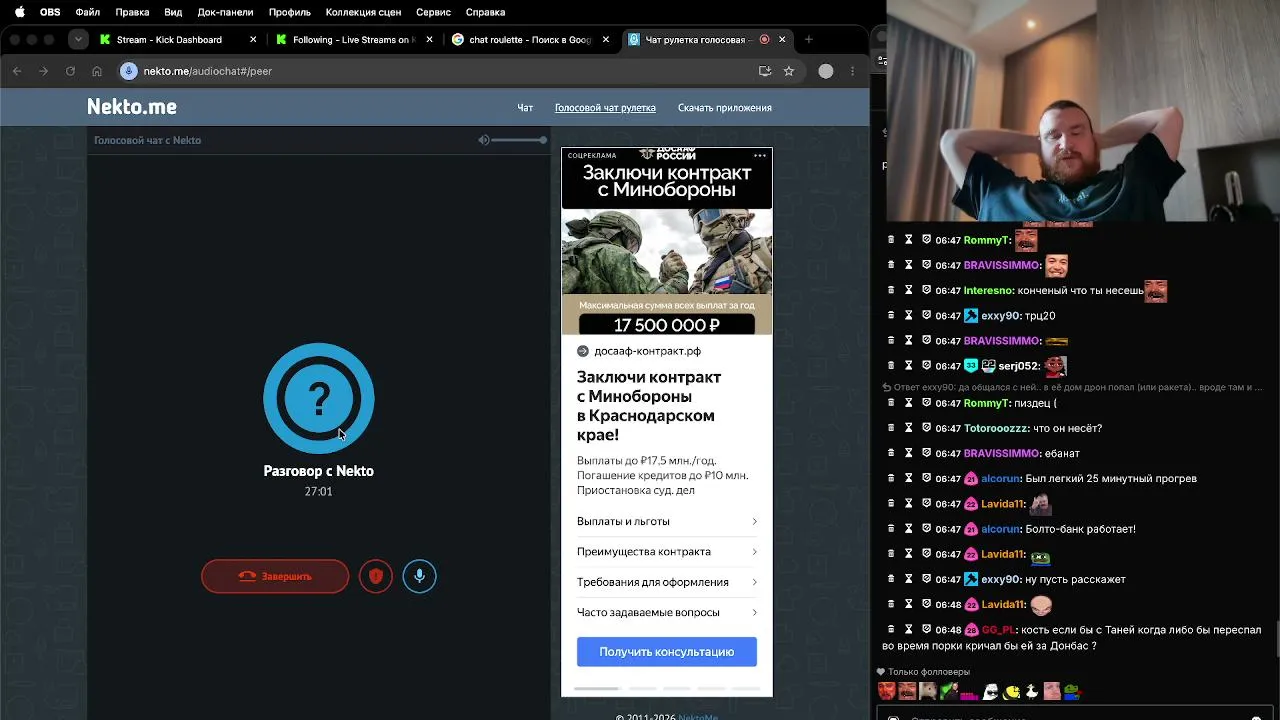Ban GG_PL with the shield icon
The width and height of the screenshot is (1280, 720).
[x=926, y=629]
